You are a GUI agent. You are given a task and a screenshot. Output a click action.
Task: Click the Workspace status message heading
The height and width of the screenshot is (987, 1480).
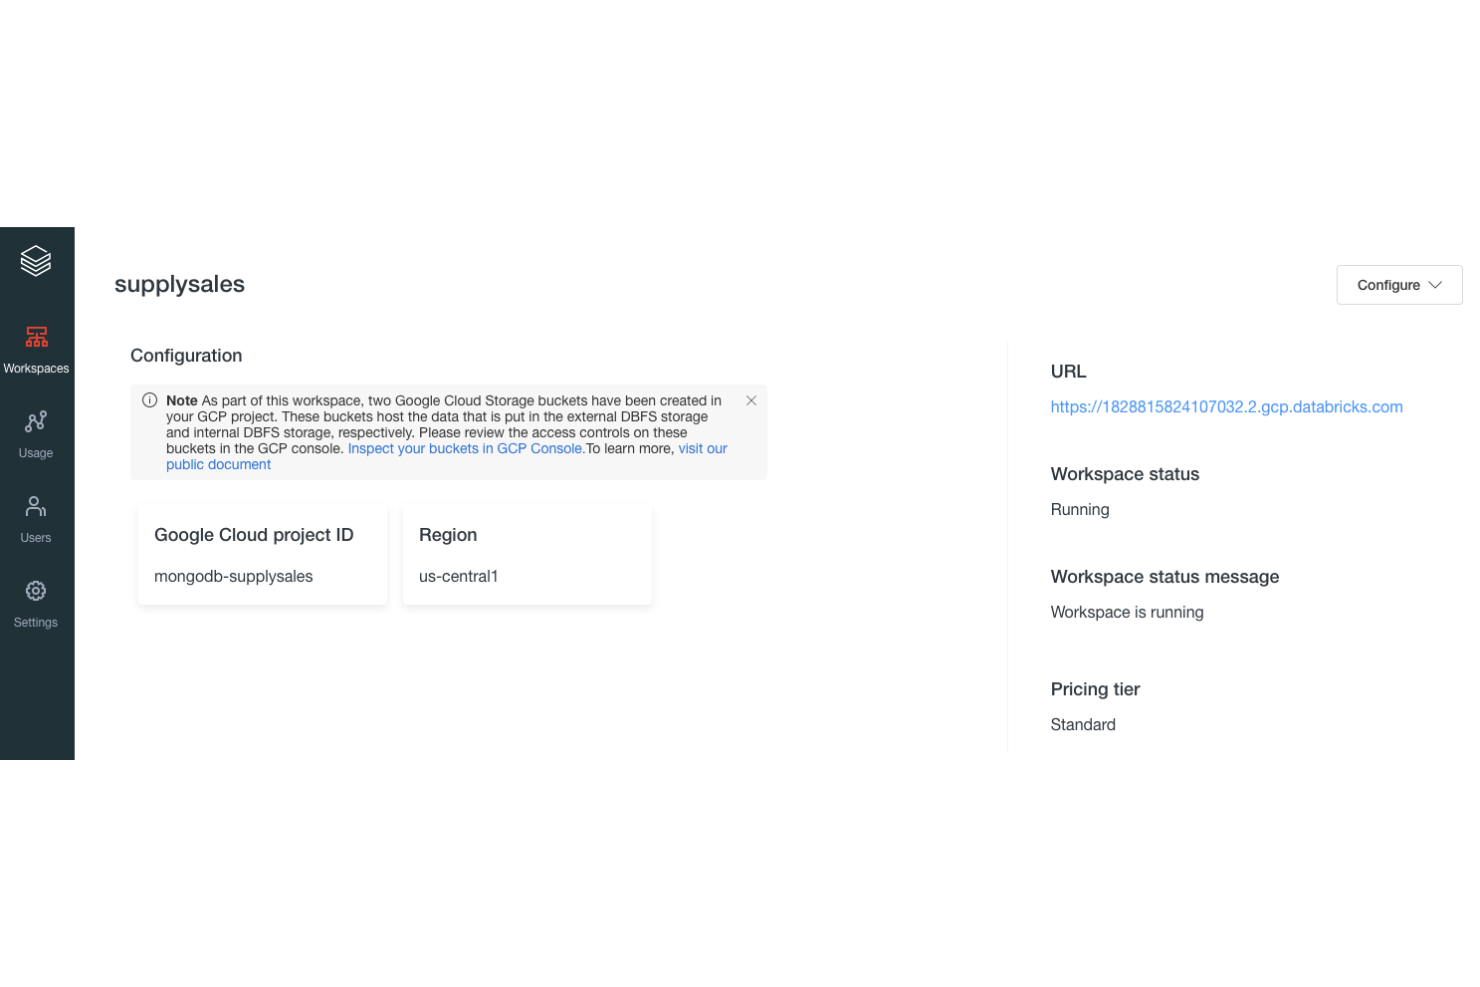1165,577
